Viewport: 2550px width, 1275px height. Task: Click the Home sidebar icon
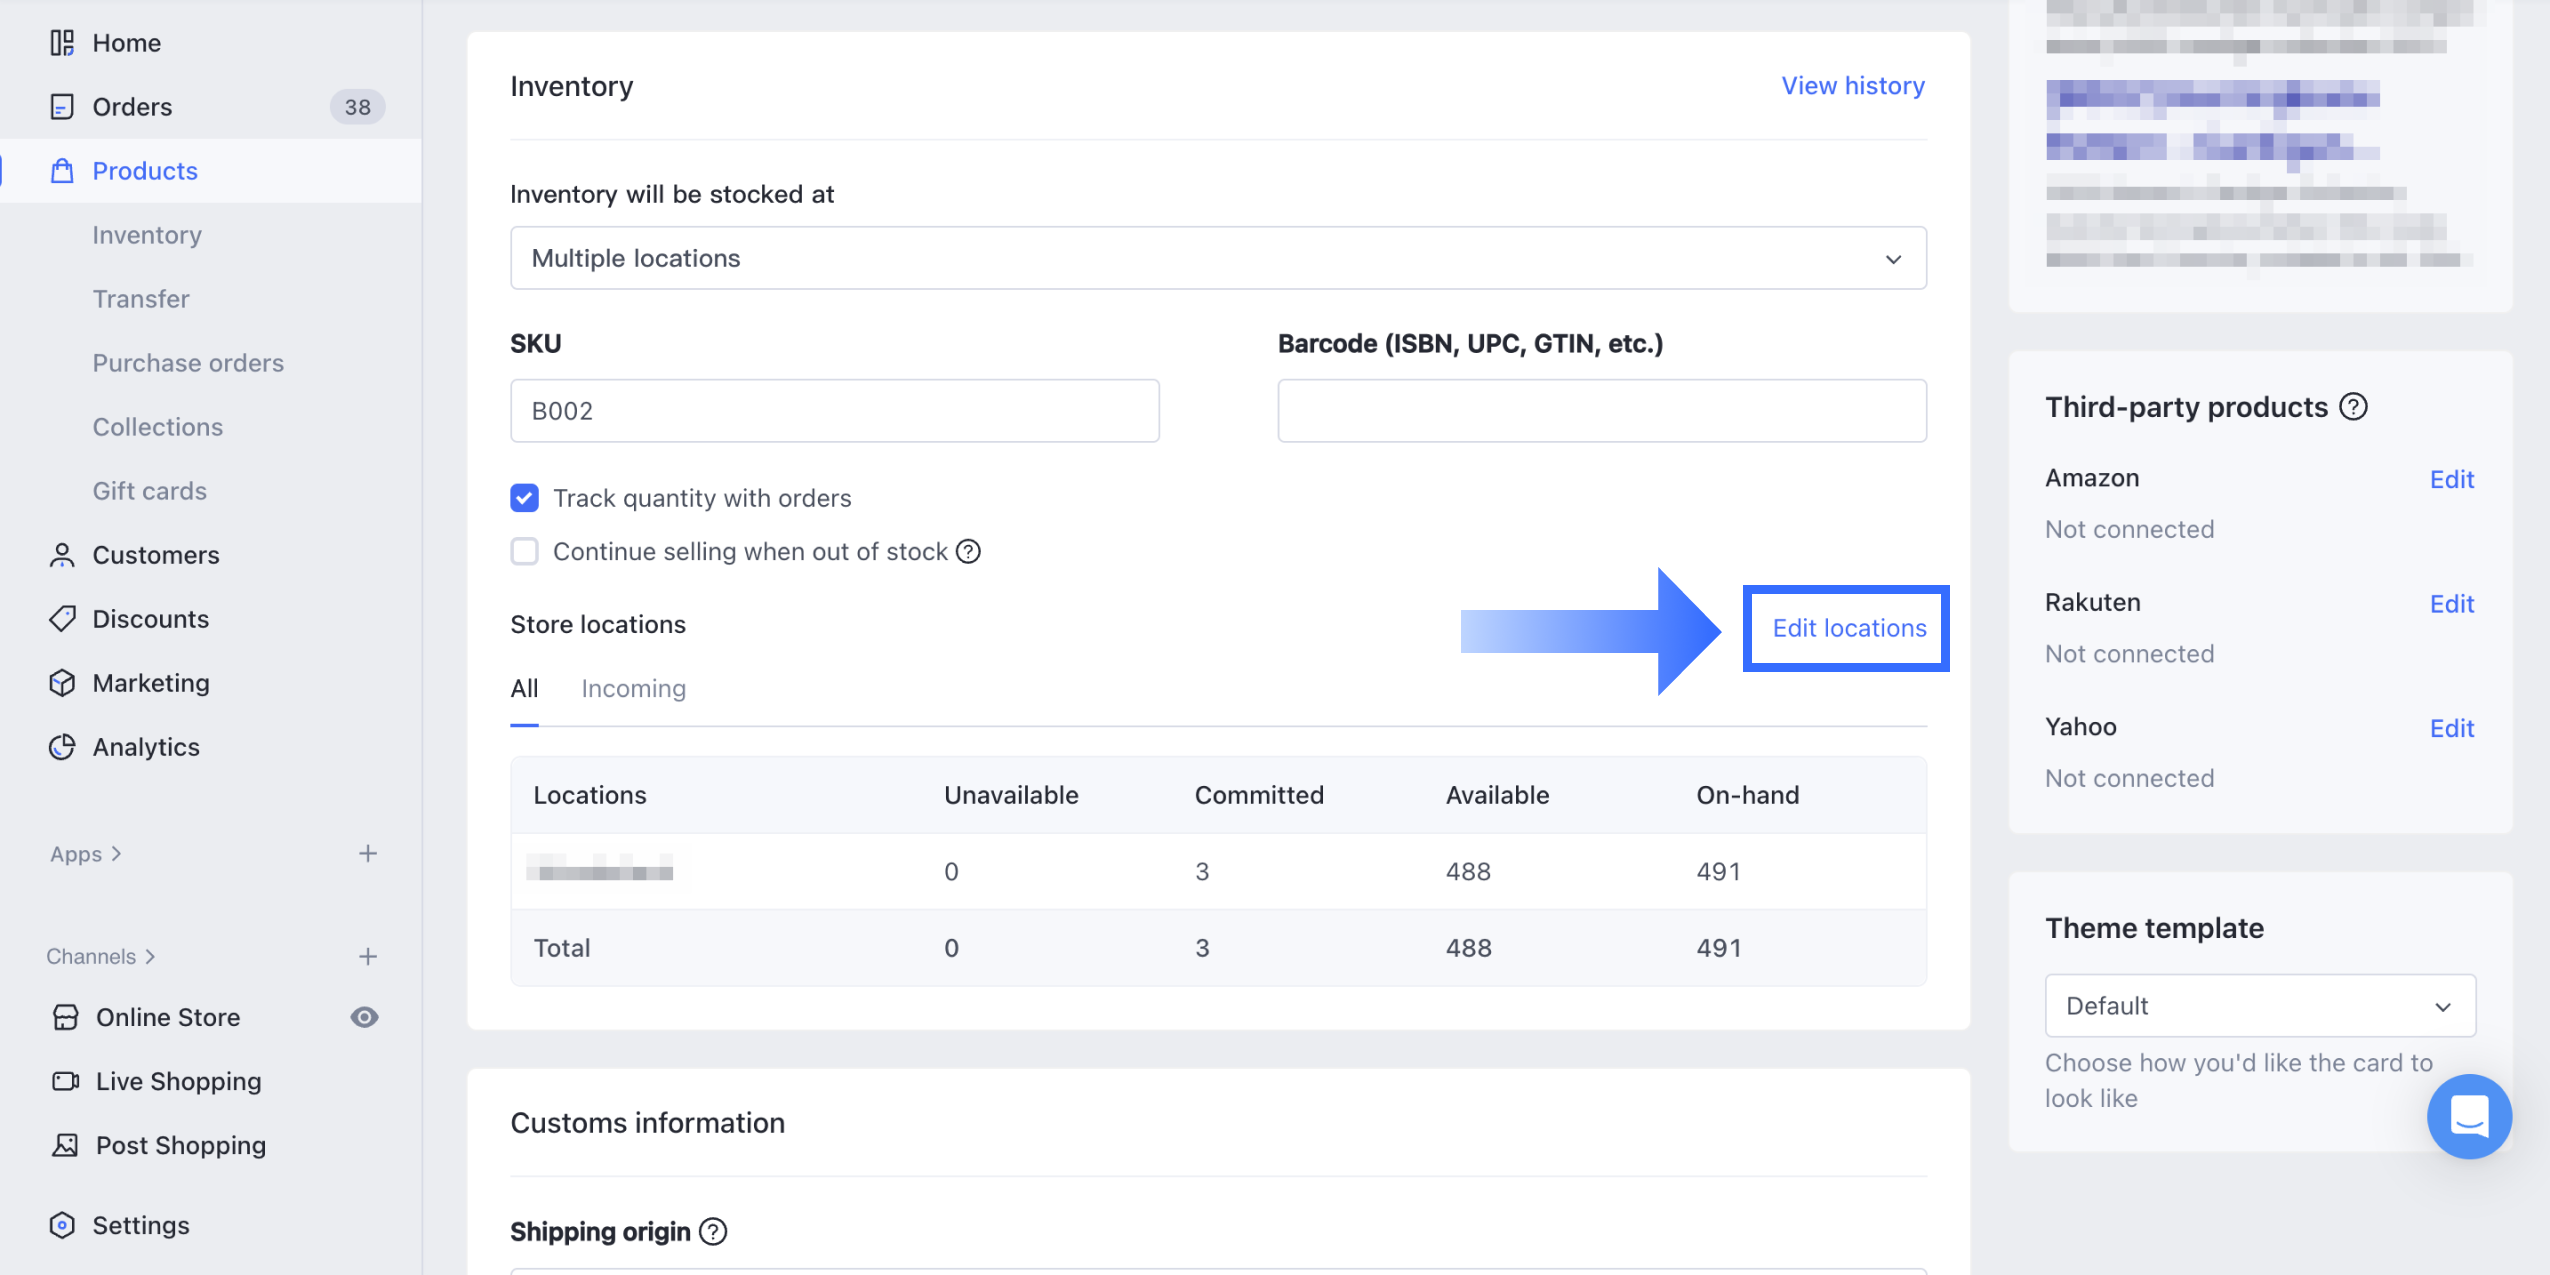click(x=62, y=43)
